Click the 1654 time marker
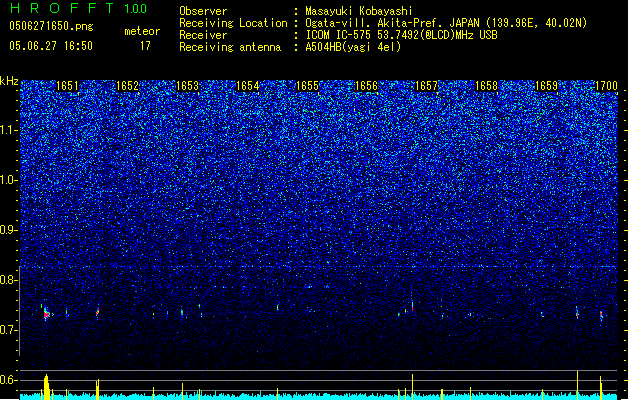 coord(248,86)
